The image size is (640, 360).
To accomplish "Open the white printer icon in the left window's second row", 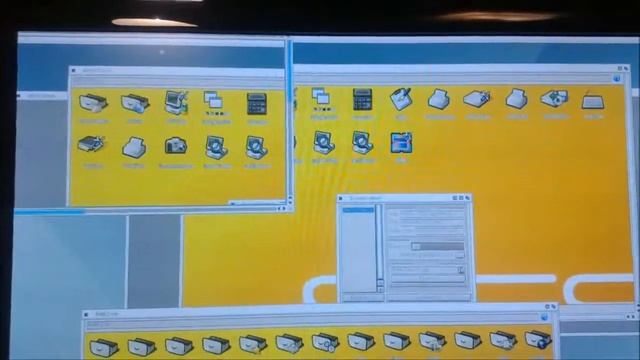I will (x=134, y=147).
